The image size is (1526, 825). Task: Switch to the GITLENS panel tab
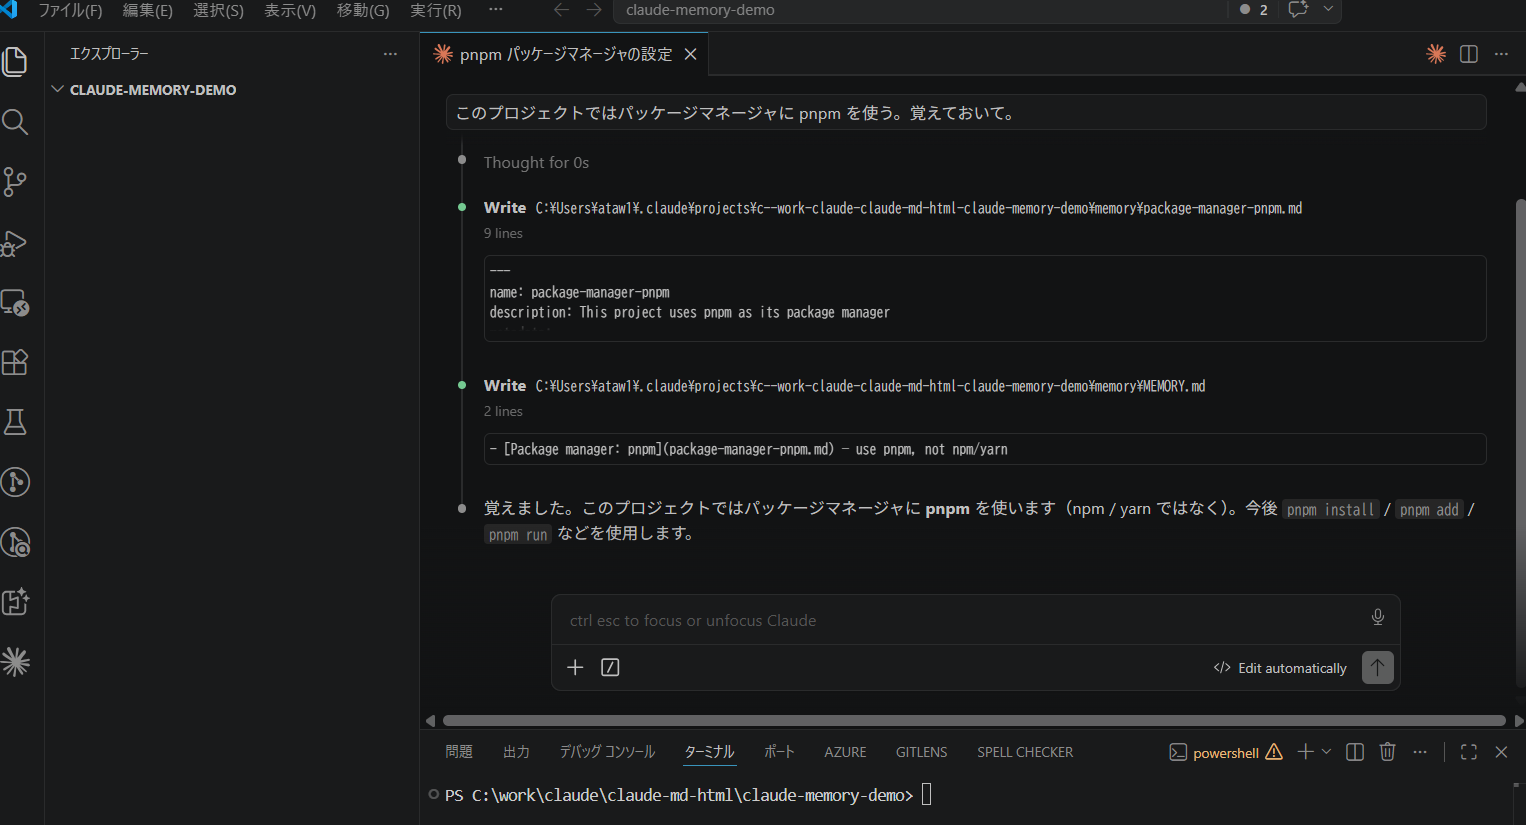click(x=921, y=752)
